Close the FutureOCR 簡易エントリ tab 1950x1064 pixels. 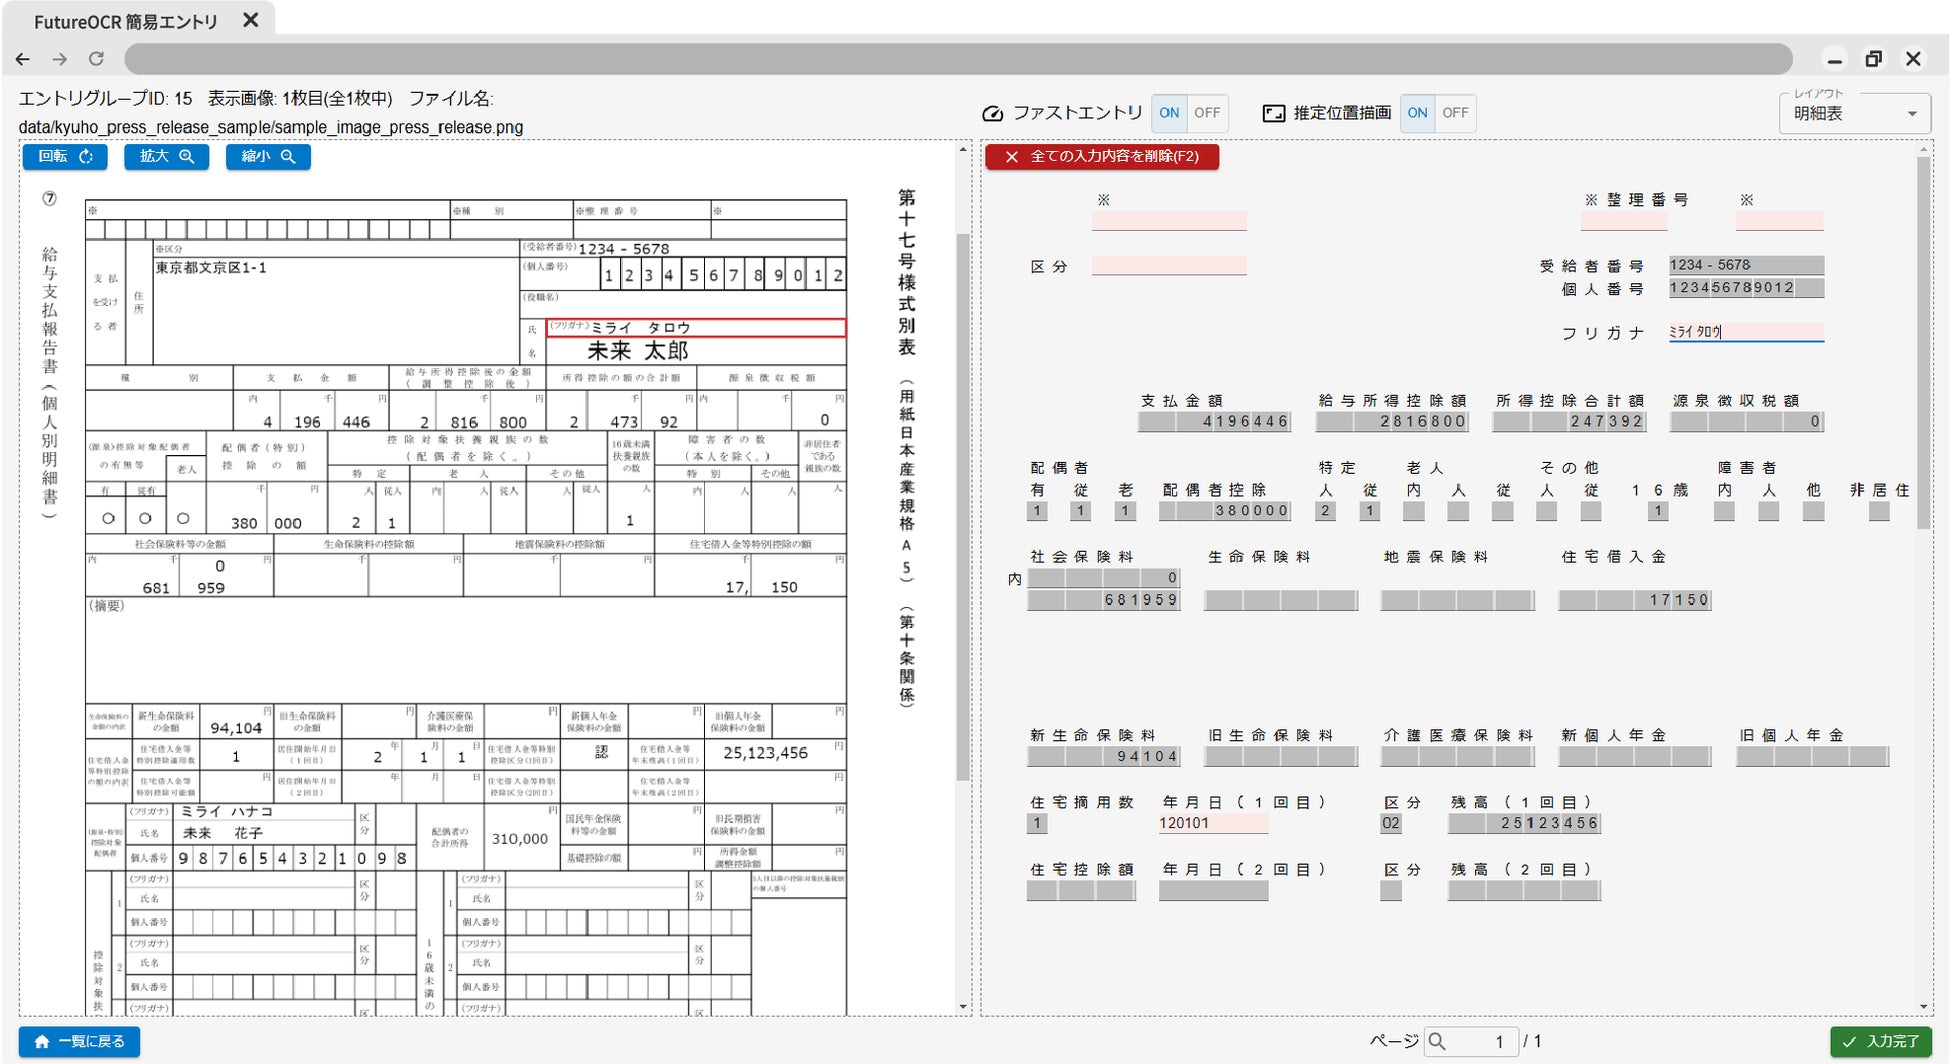point(250,20)
